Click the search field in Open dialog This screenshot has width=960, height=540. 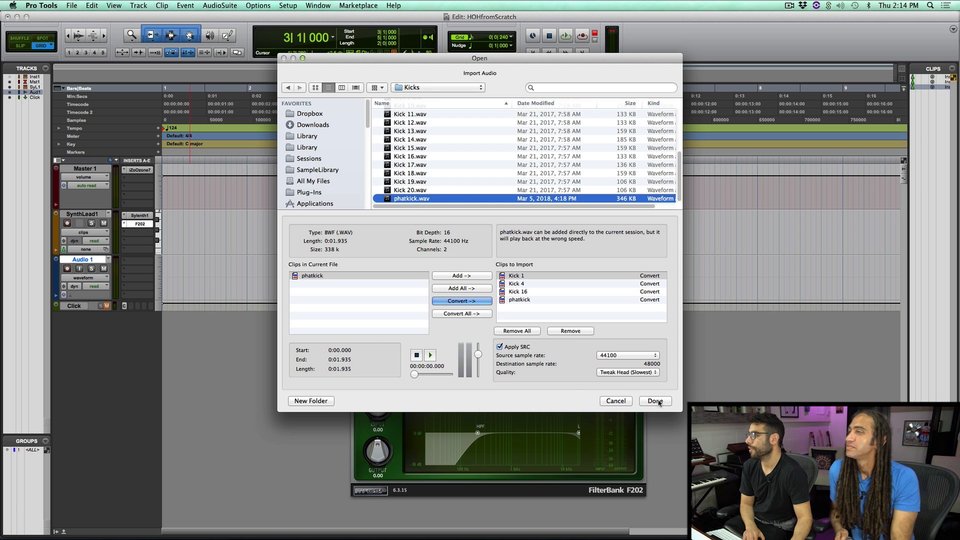601,88
